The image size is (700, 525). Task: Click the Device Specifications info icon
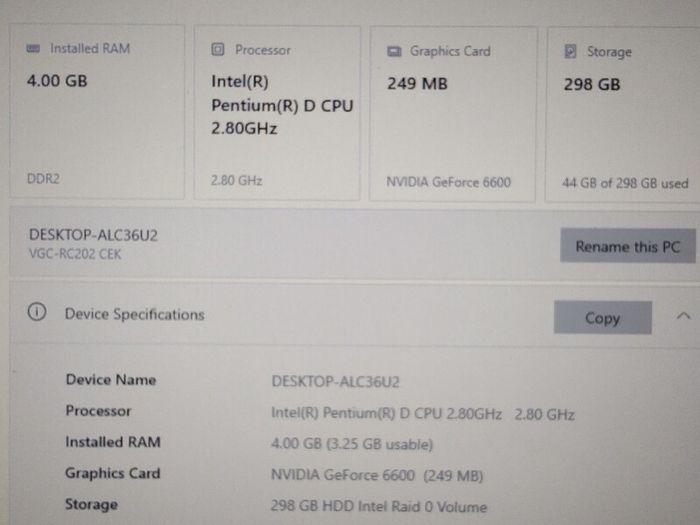pyautogui.click(x=37, y=312)
